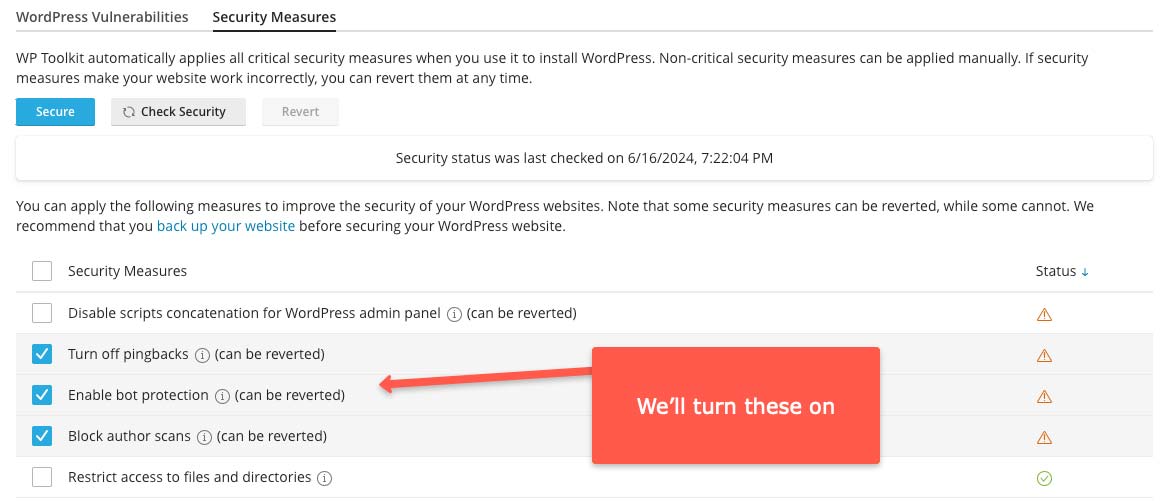
Task: Check Disable scripts concatenation checkbox
Action: click(x=42, y=313)
